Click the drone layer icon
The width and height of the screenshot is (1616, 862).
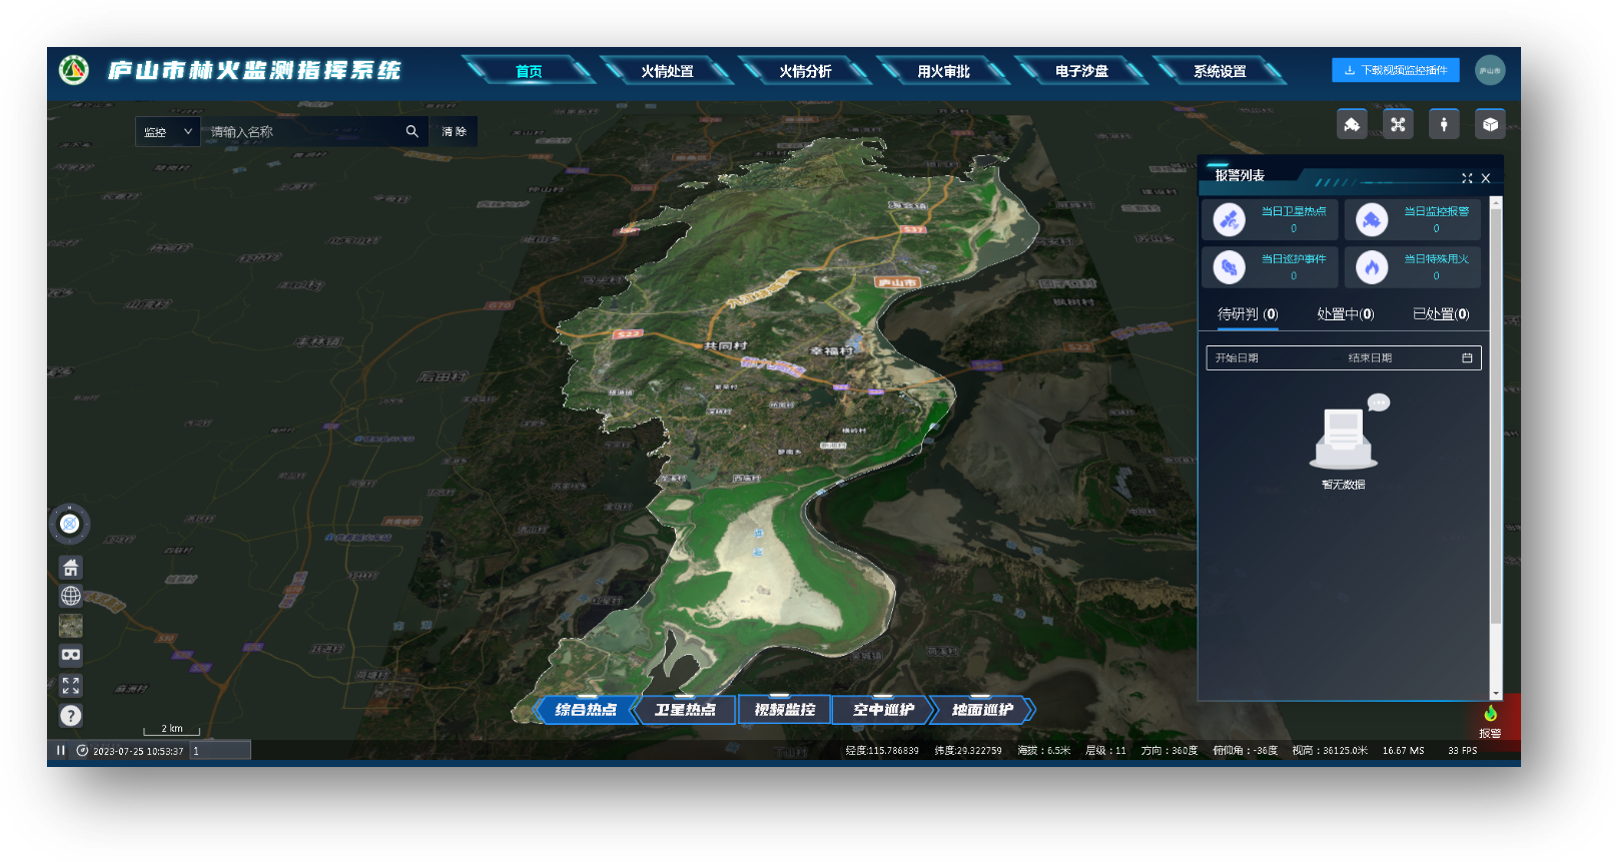1398,125
